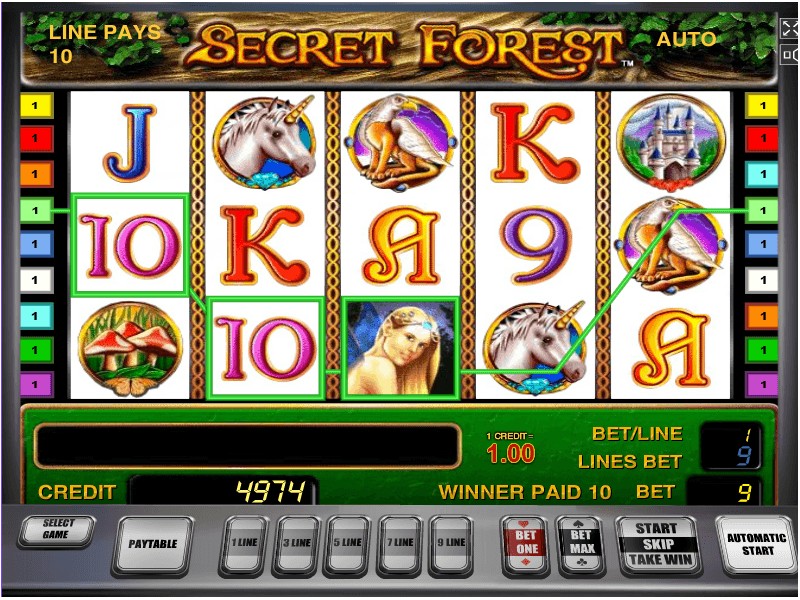
Task: Click the griffin symbol on the third reel
Action: point(401,142)
